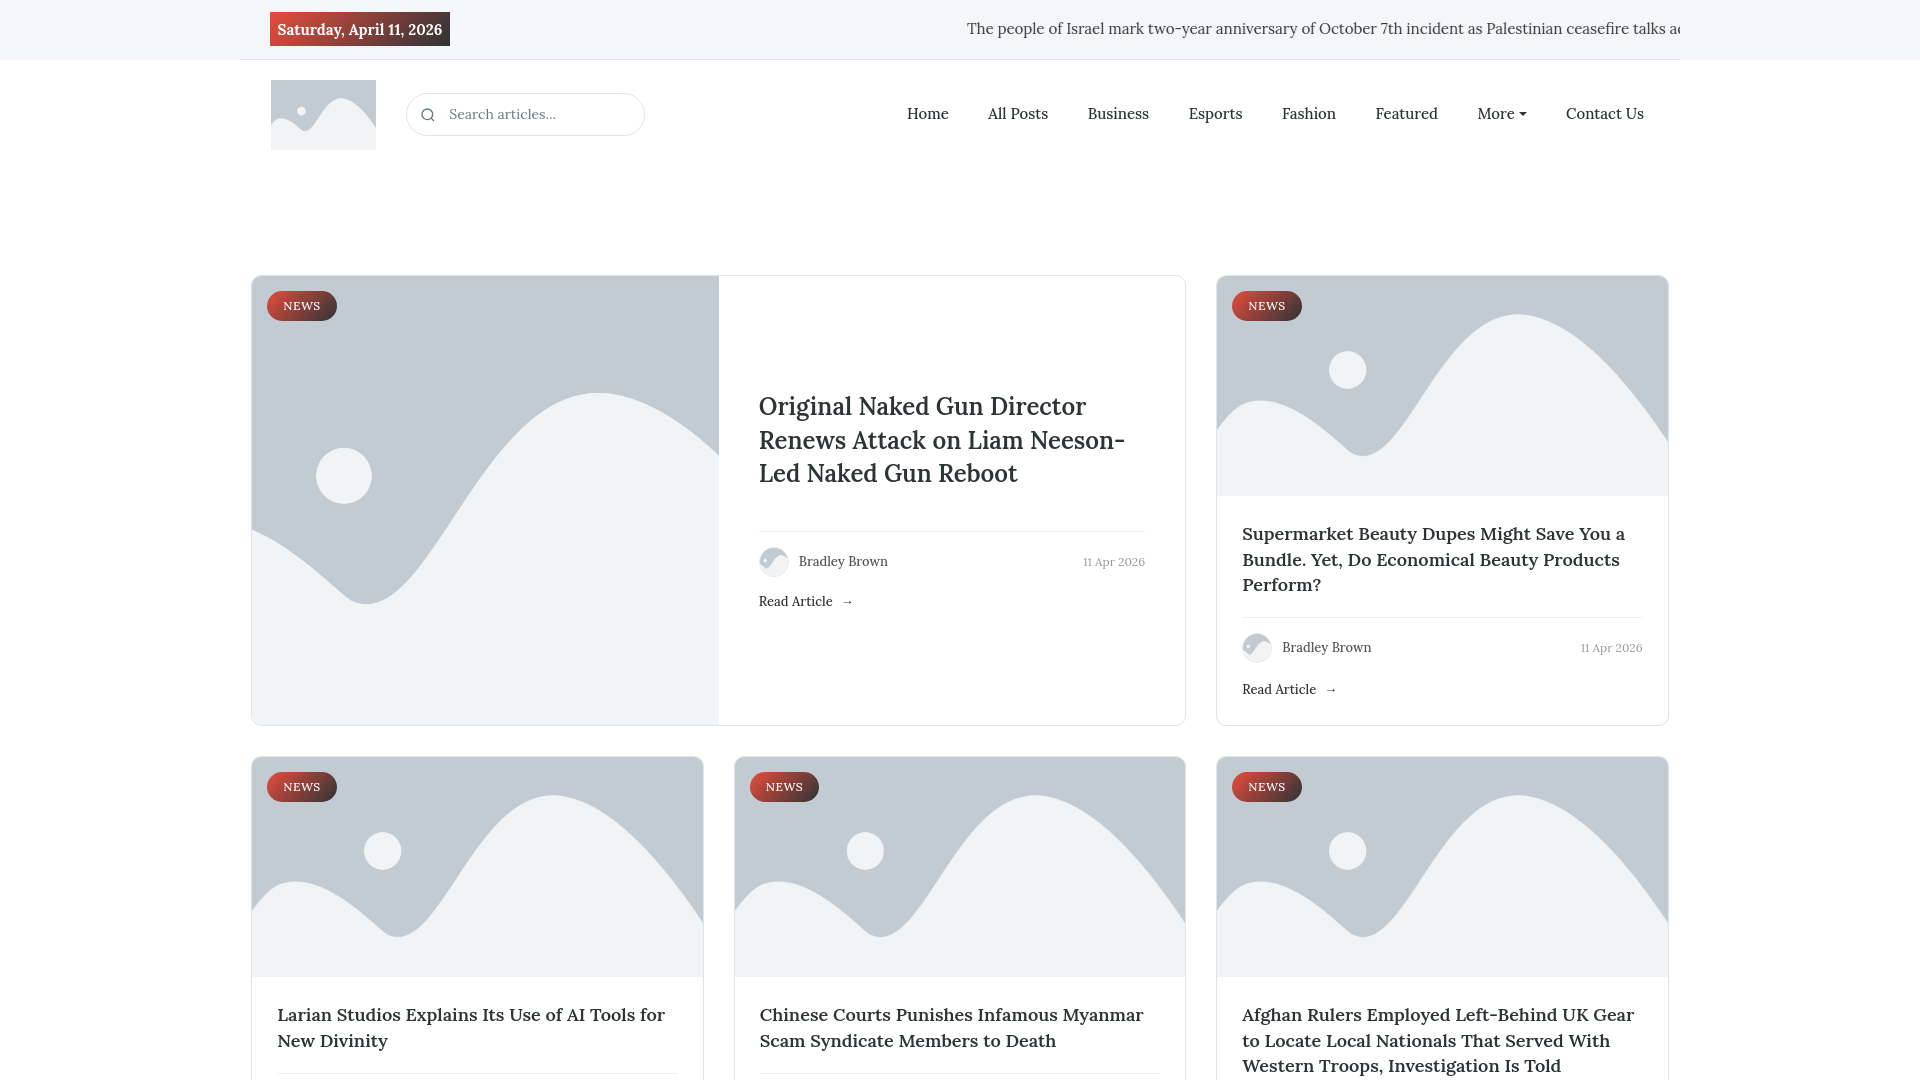Click NEWS badge on Larian Studios card
Viewport: 1920px width, 1080px height.
coord(301,787)
